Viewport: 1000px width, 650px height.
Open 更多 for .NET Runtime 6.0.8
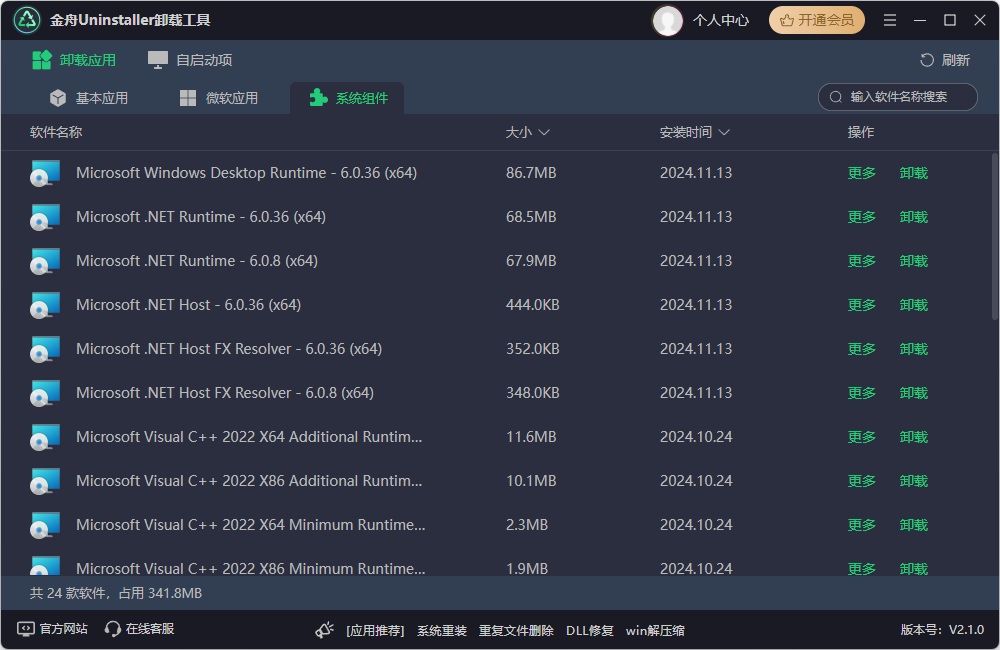[862, 261]
